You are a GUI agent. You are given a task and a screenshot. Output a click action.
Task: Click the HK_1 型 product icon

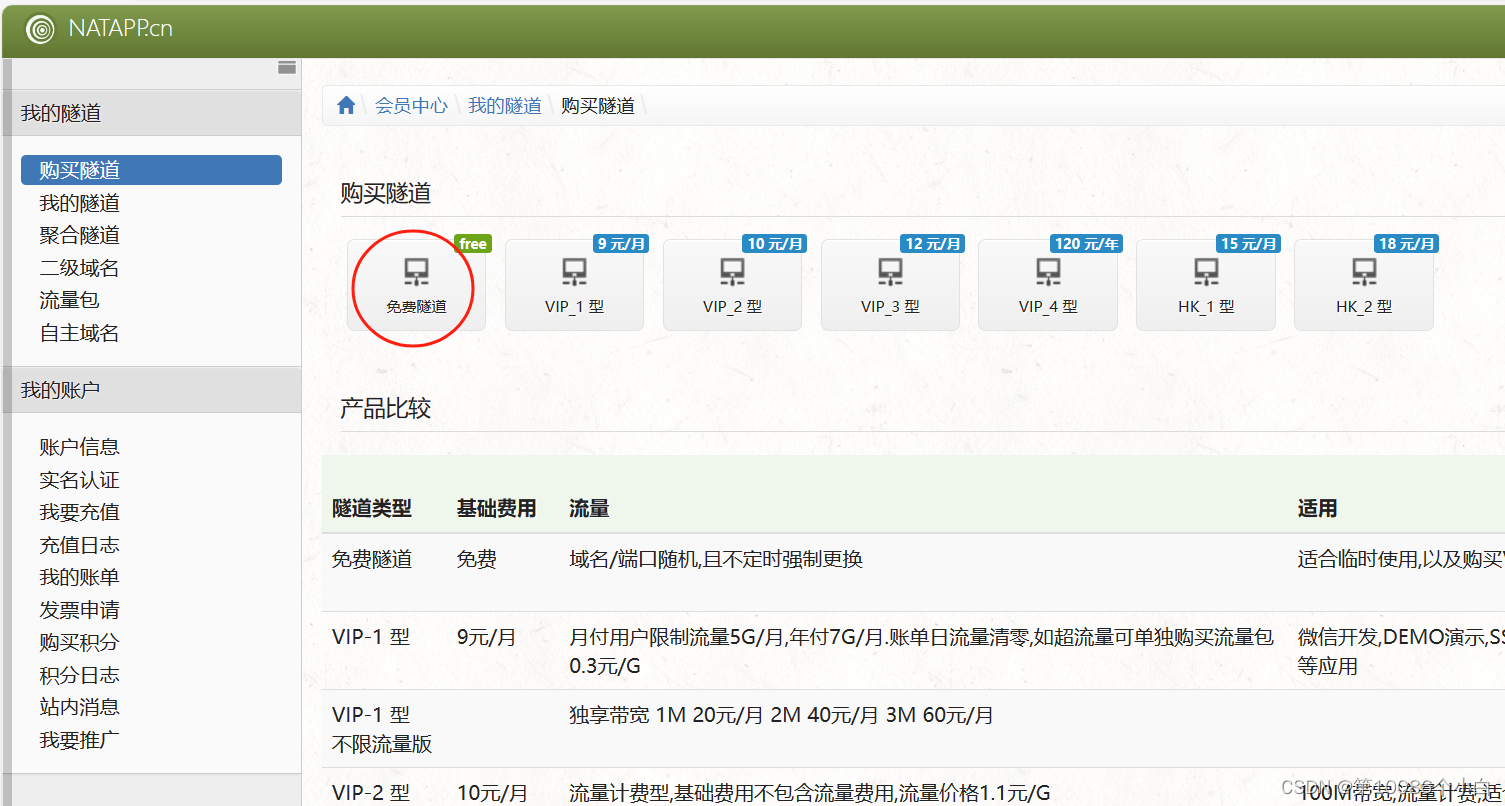tap(1205, 271)
